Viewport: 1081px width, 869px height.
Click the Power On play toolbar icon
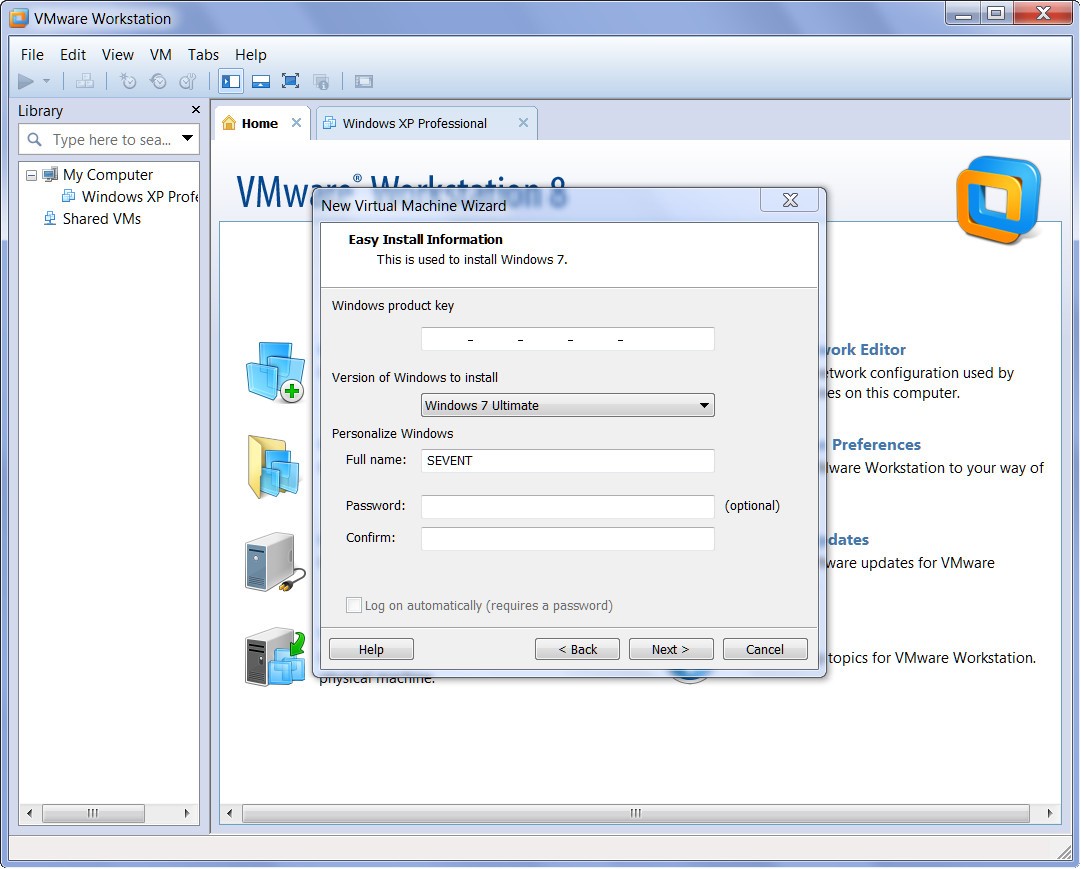click(x=26, y=81)
